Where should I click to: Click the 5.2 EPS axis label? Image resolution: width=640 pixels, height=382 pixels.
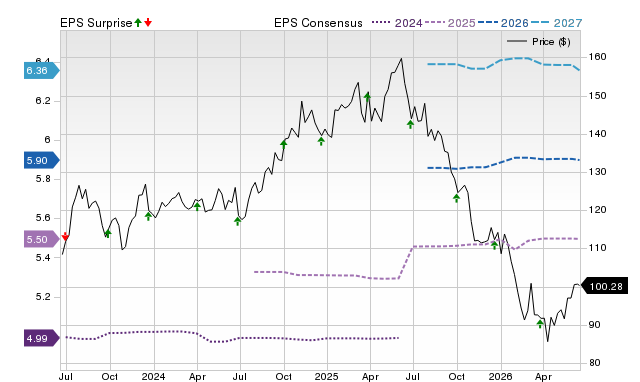pos(43,296)
